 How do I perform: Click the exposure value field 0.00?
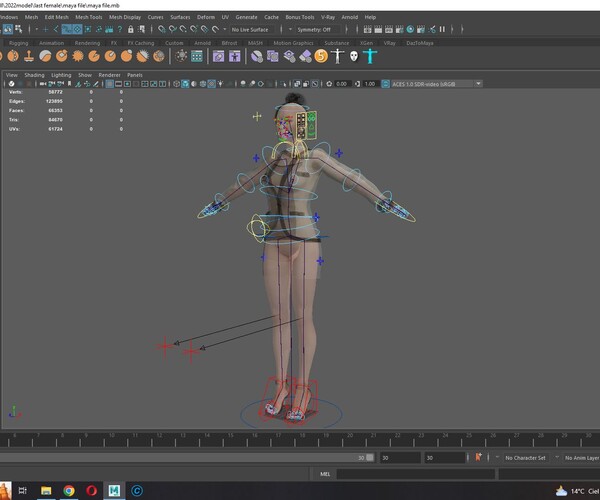click(x=342, y=84)
